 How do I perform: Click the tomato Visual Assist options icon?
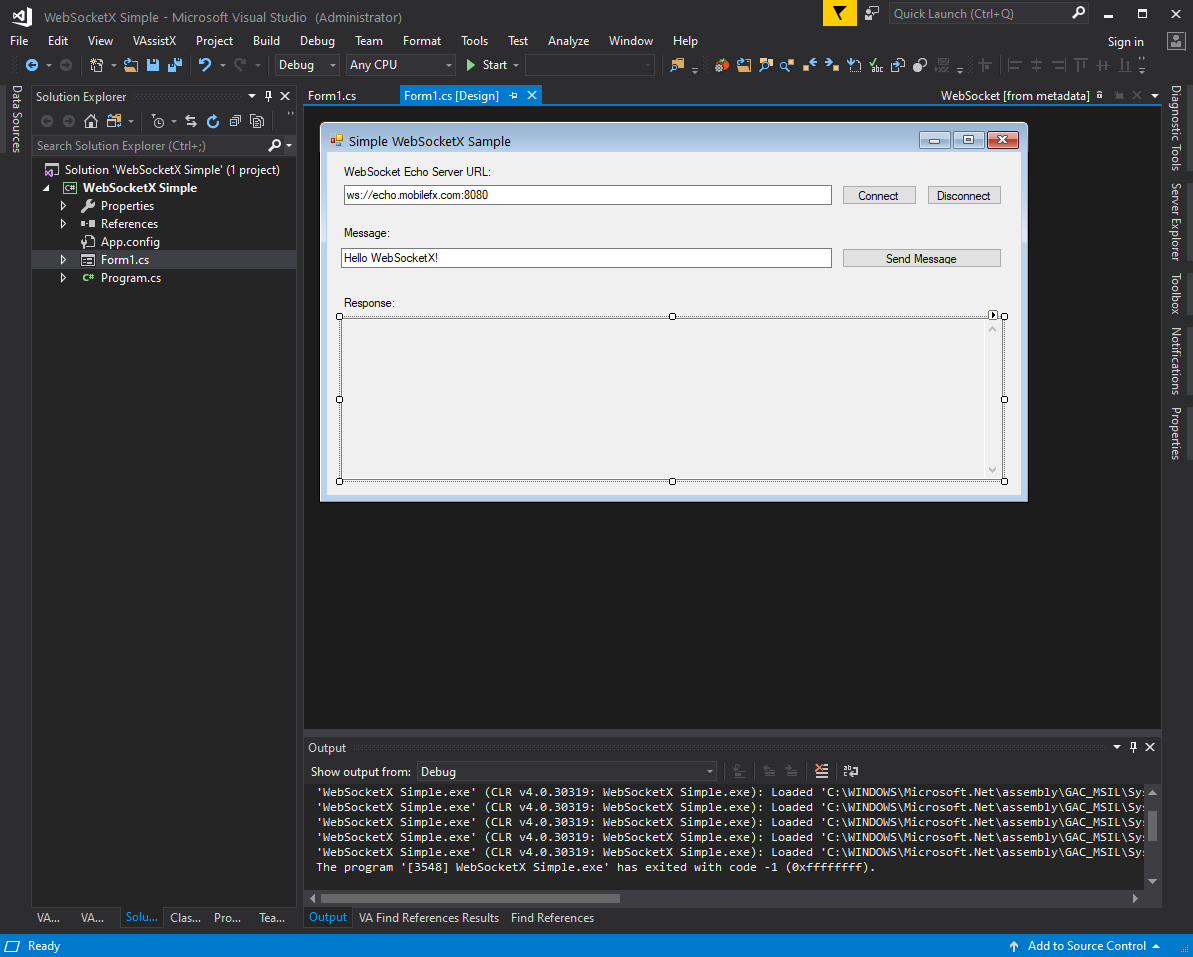(721, 65)
